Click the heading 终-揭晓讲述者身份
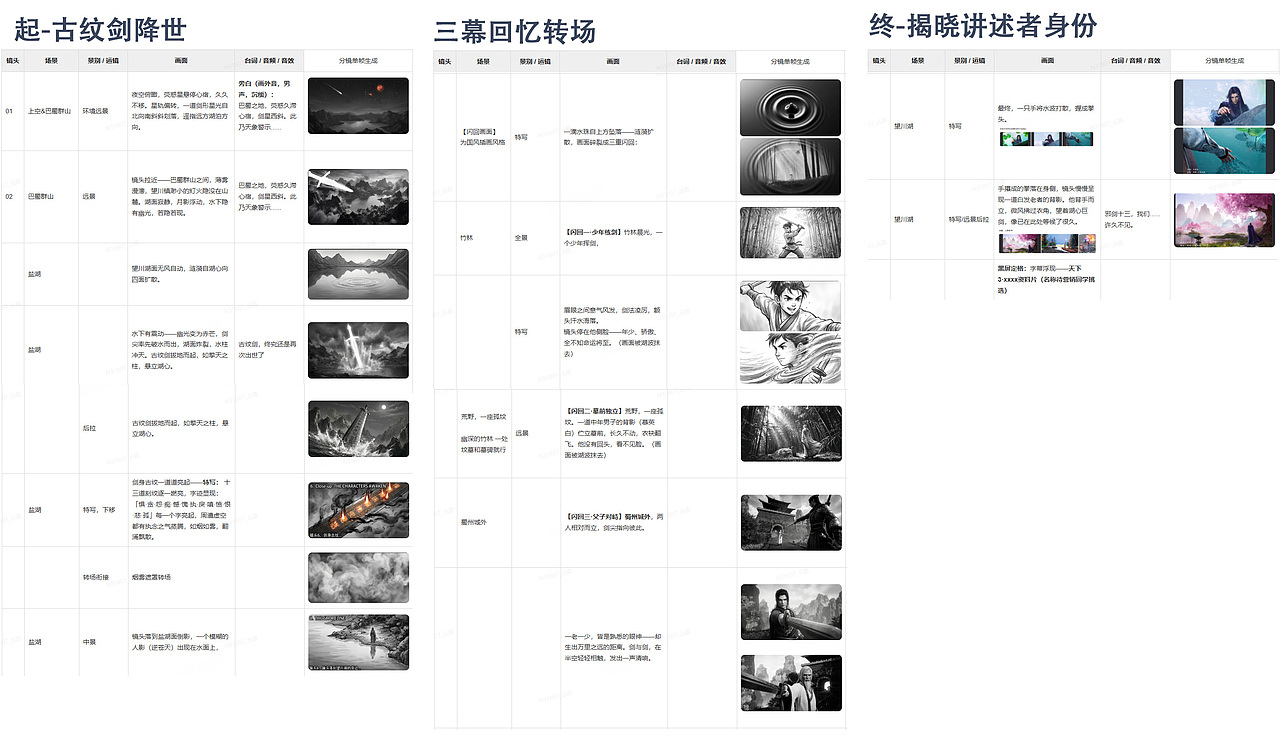The image size is (1280, 742). click(x=983, y=25)
